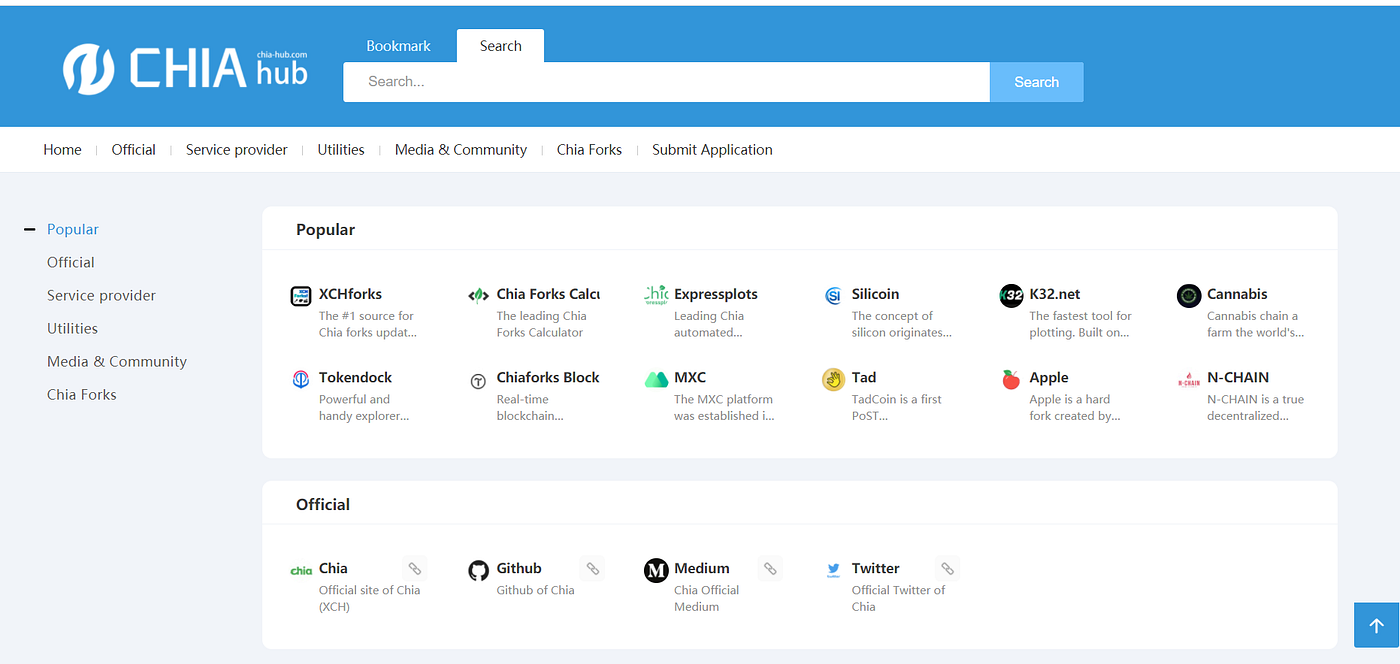
Task: Click the Github octocat icon
Action: click(x=478, y=570)
